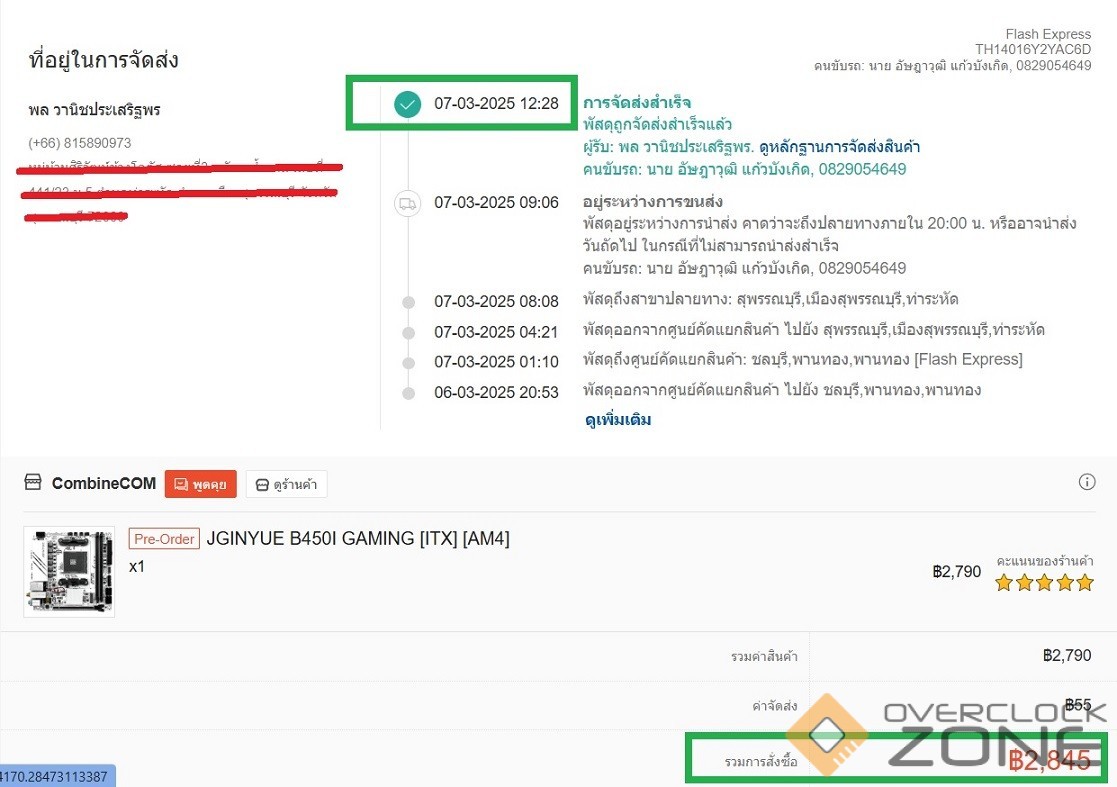Click product title JGINYUE B450I GAMING [ITX] [AM4]
The width and height of the screenshot is (1117, 787).
click(x=358, y=538)
